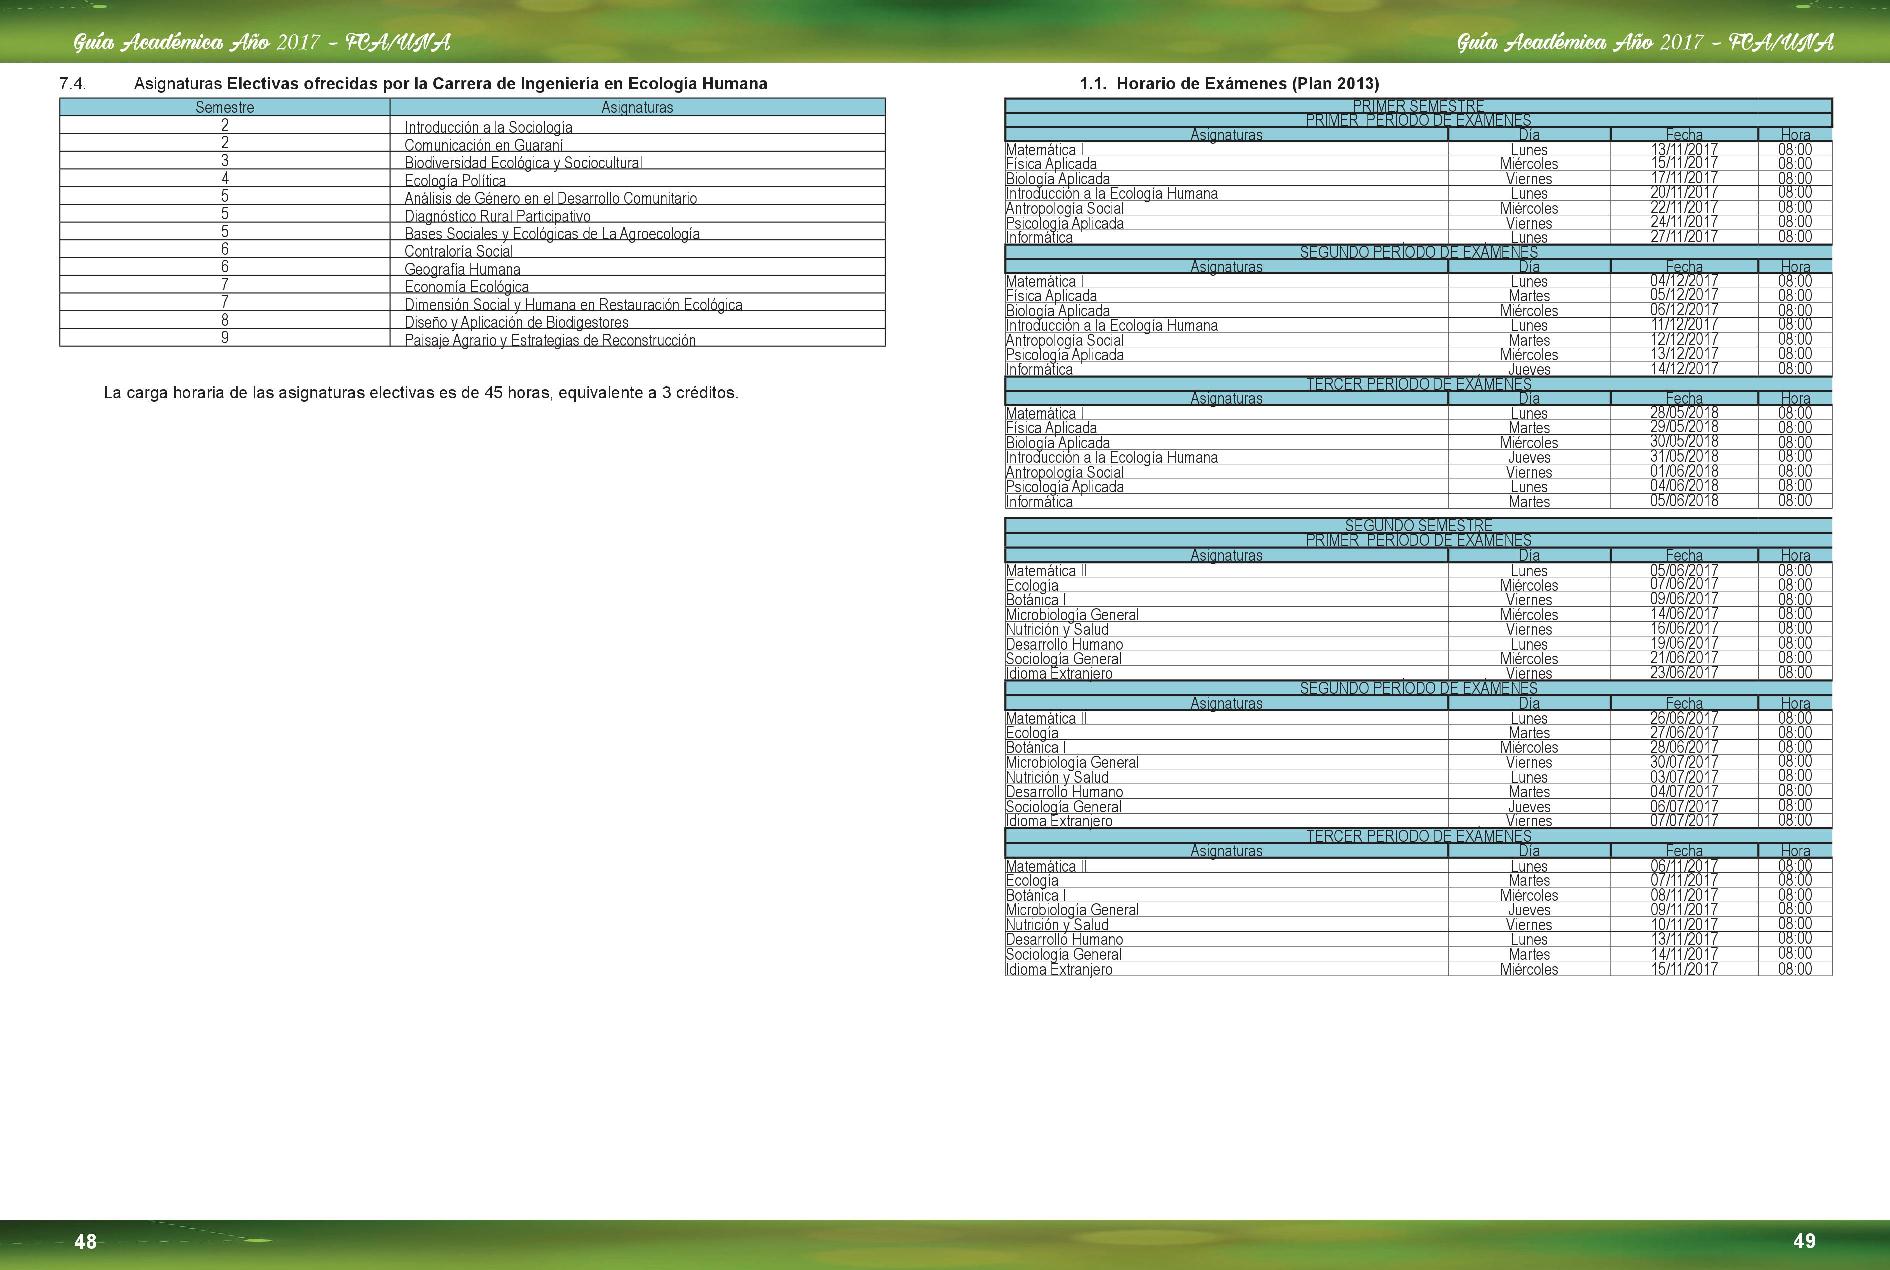This screenshot has height=1270, width=1890.
Task: Click exam date 05/06/2018 for Informática
Action: [1684, 500]
